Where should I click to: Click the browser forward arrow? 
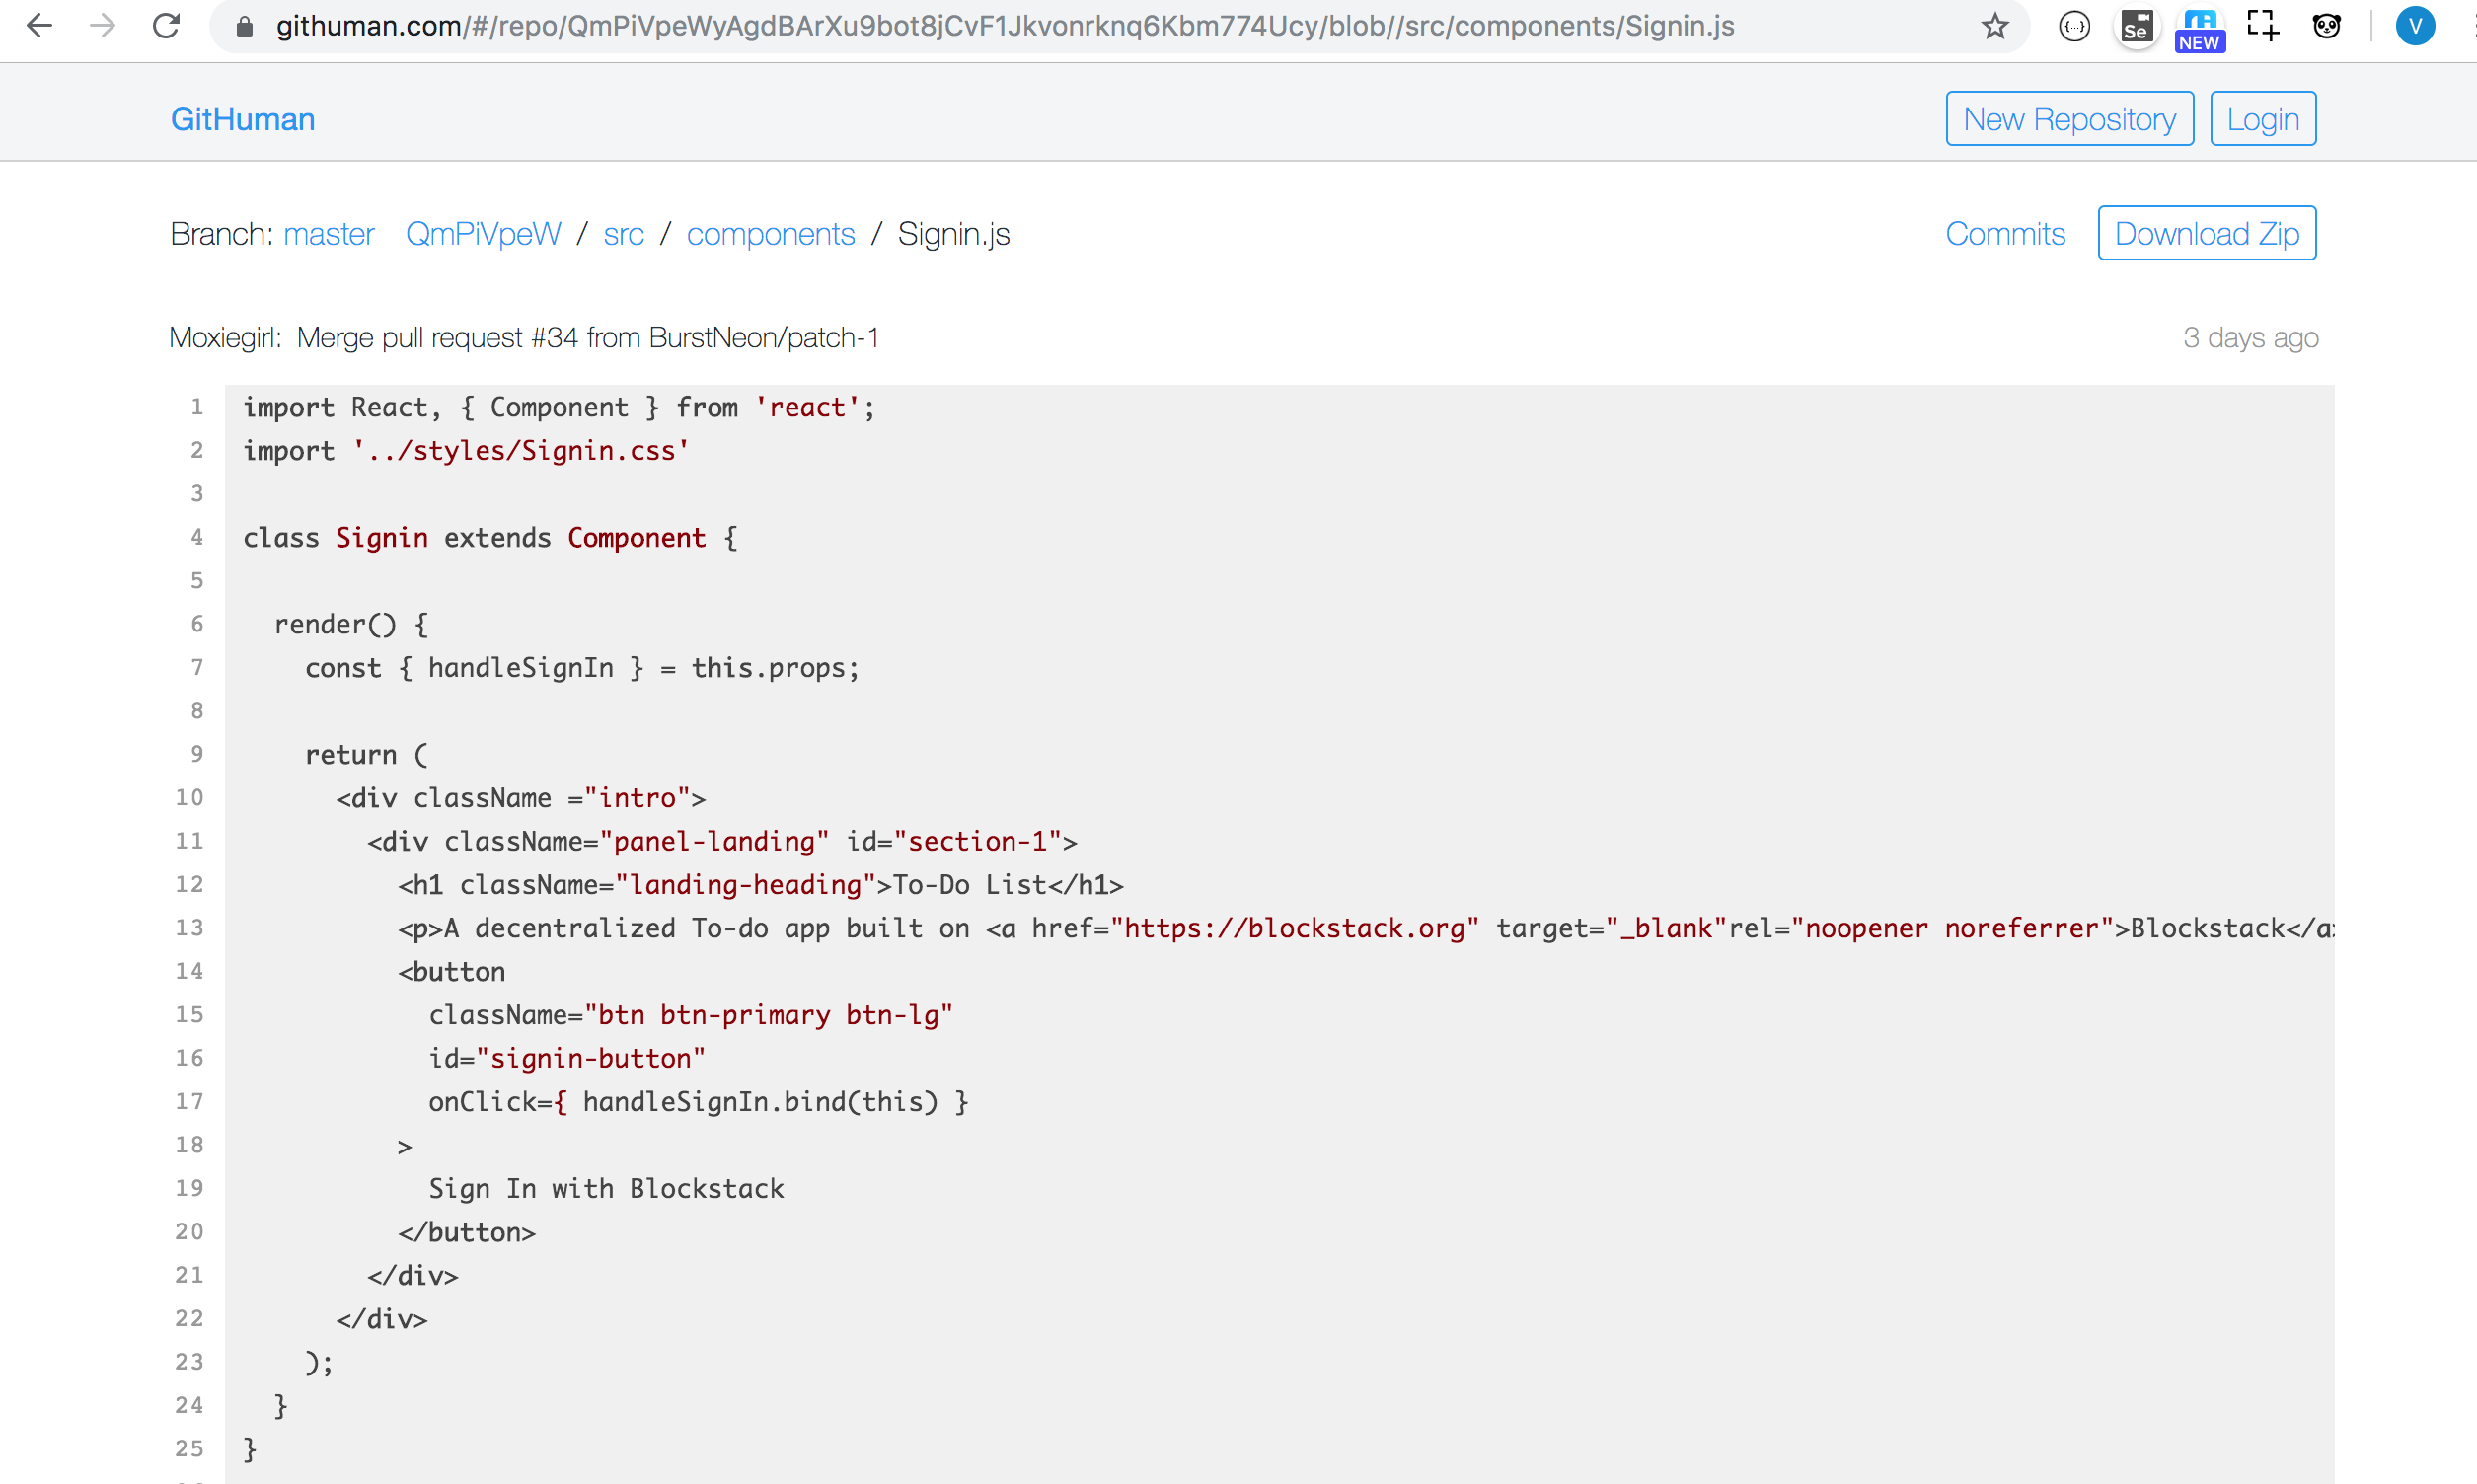tap(102, 26)
